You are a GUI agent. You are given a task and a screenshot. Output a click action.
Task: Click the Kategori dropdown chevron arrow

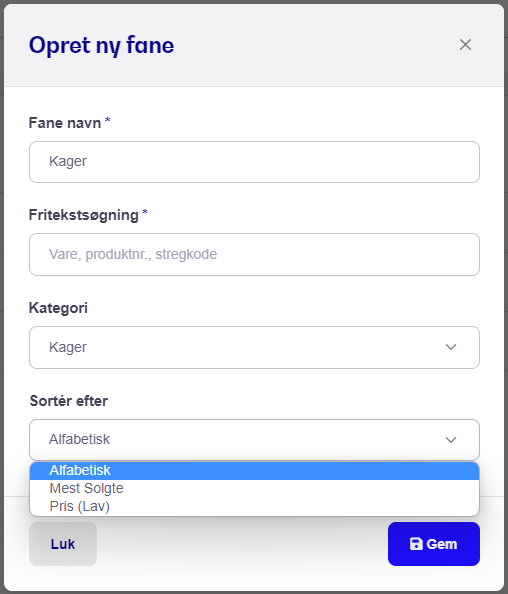[451, 347]
